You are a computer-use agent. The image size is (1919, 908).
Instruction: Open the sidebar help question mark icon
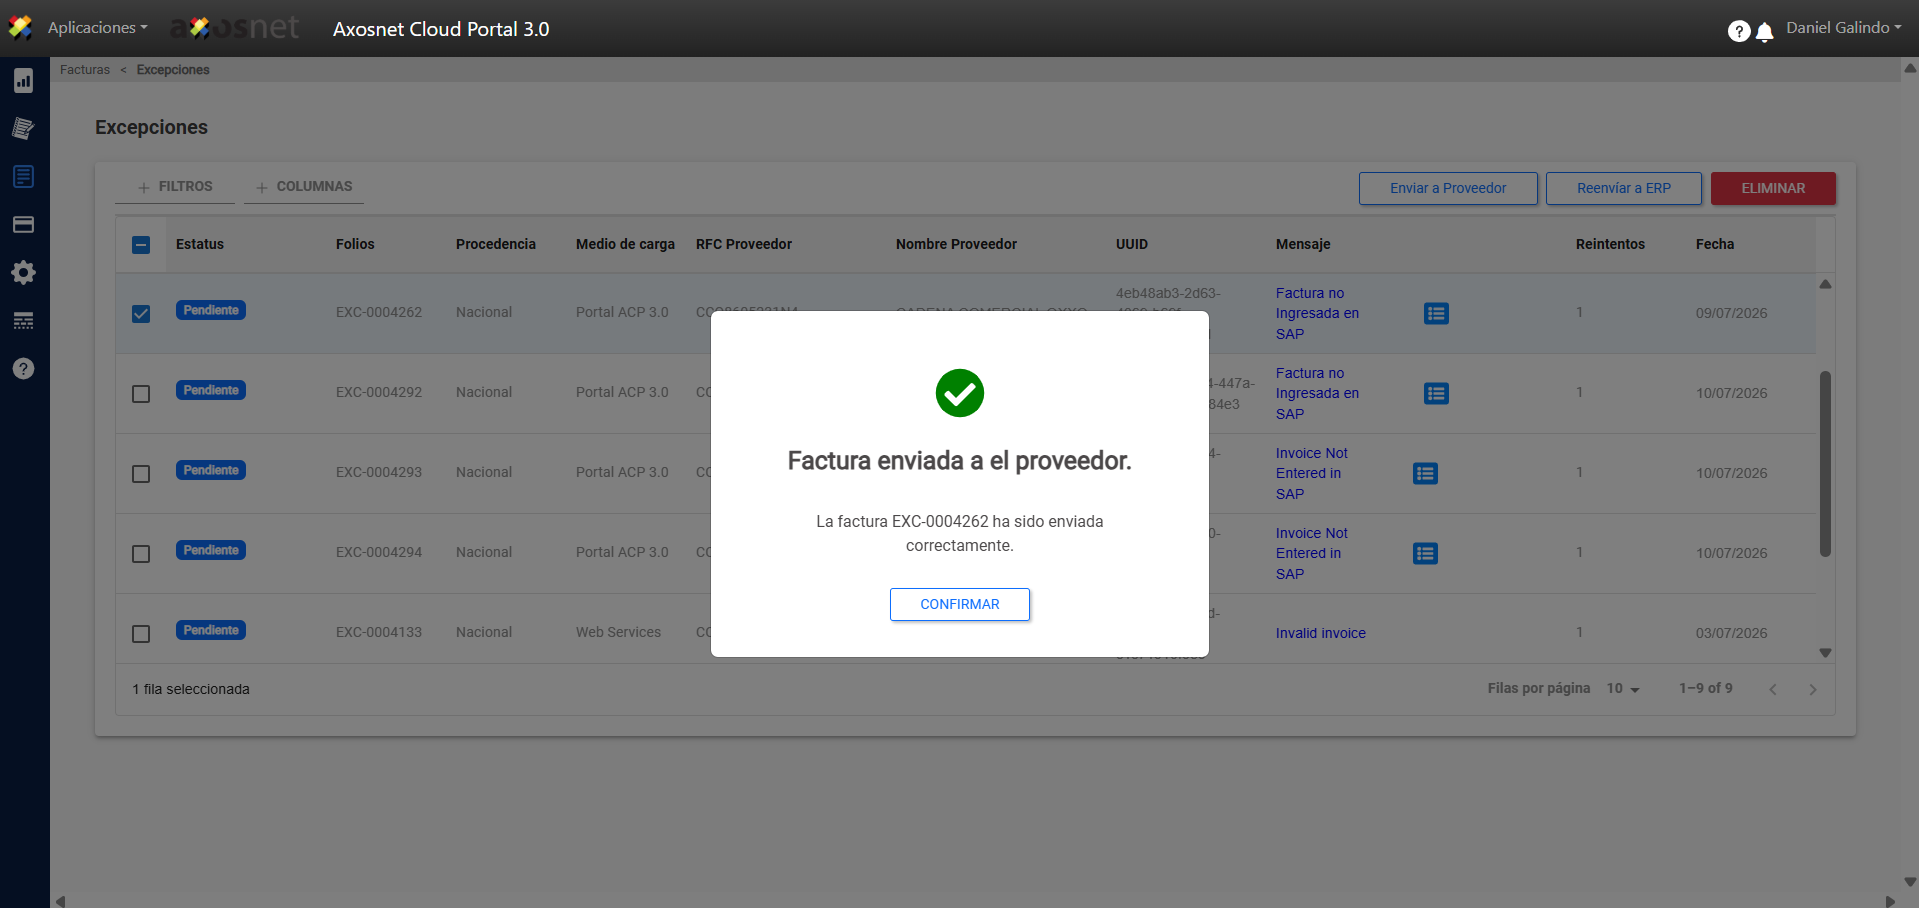click(x=24, y=369)
